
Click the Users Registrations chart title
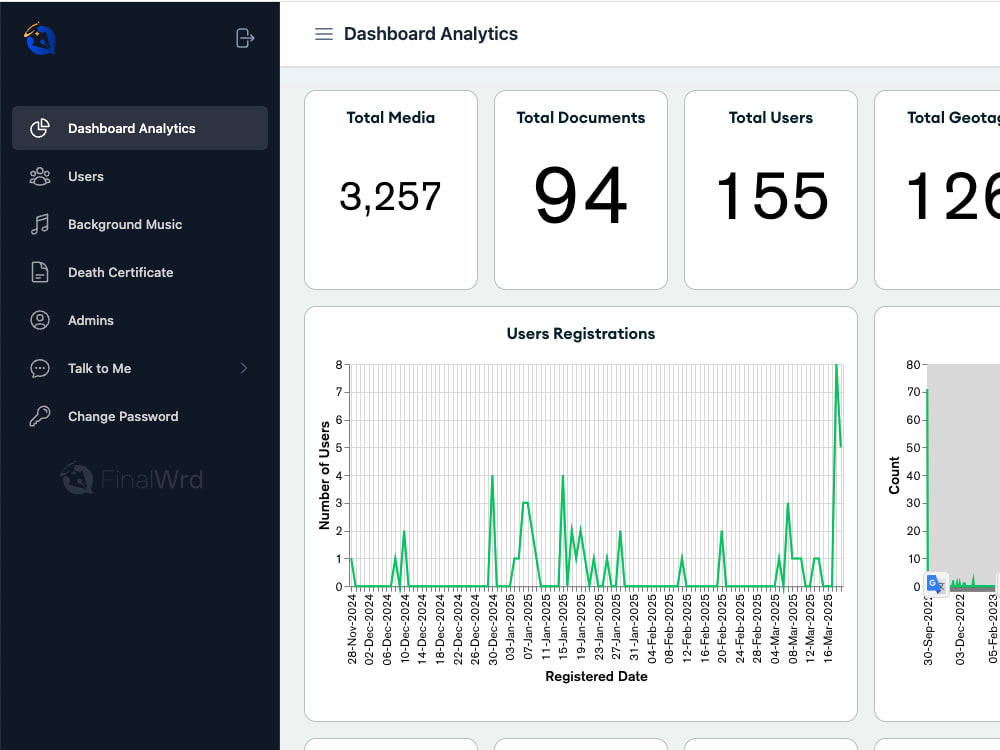[x=581, y=334]
